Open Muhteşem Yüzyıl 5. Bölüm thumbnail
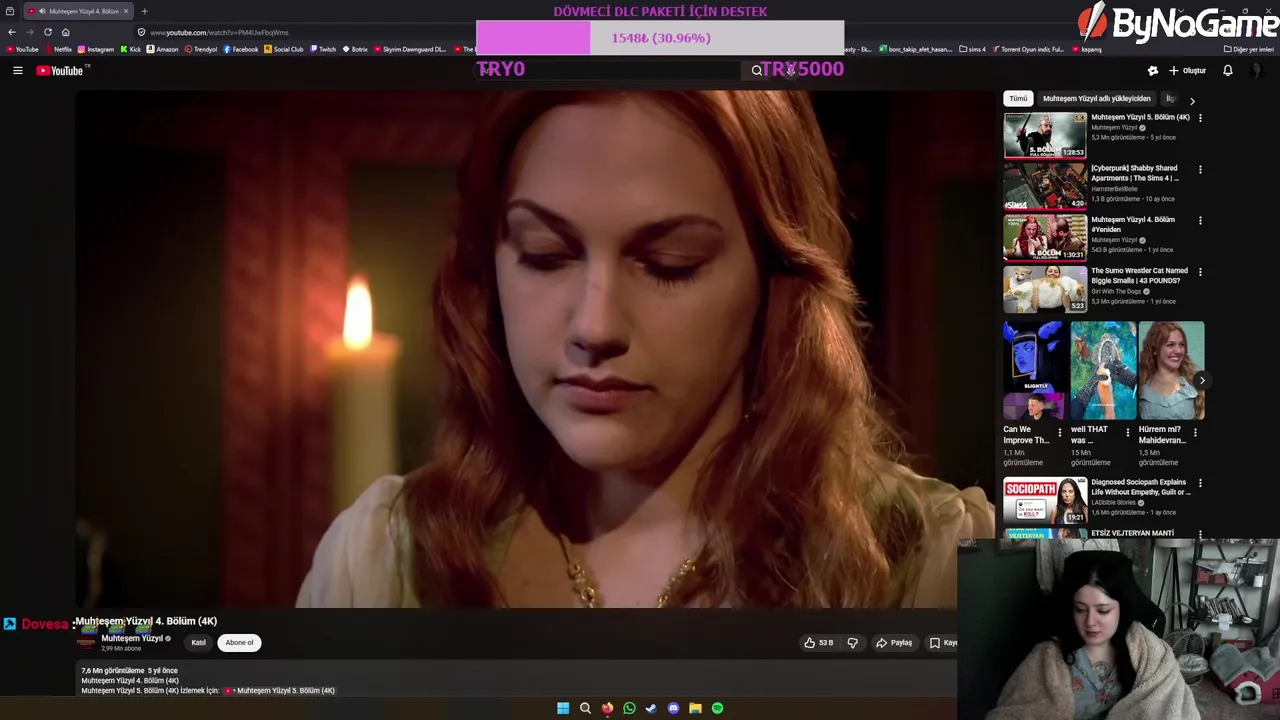 tap(1045, 135)
